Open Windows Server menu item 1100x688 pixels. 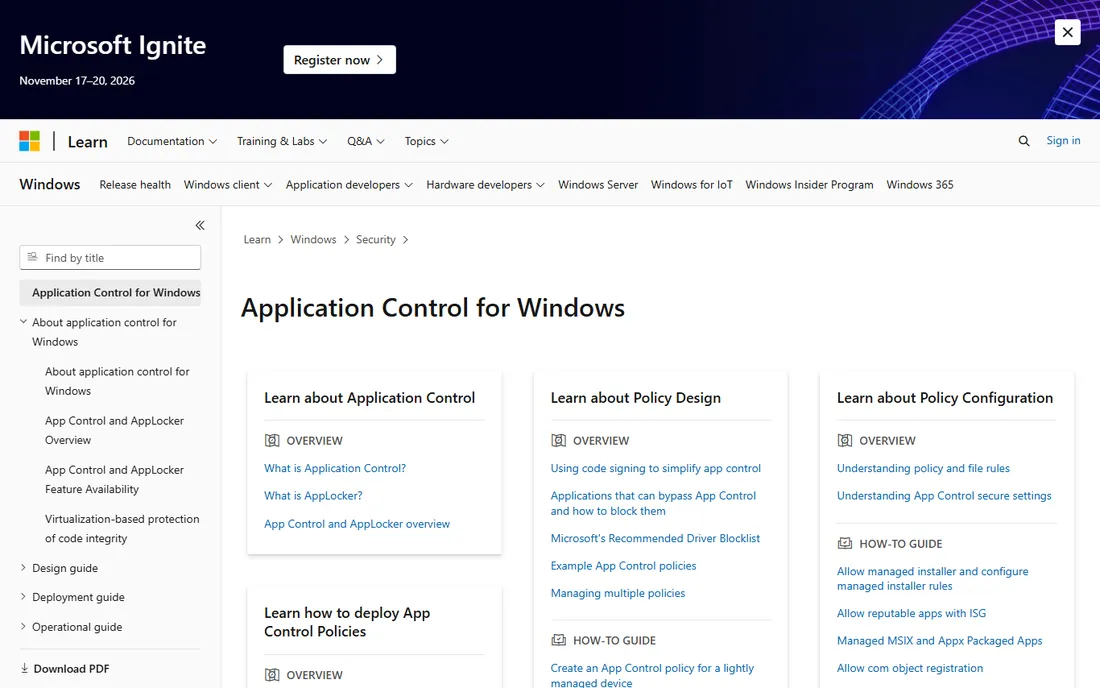coord(598,184)
